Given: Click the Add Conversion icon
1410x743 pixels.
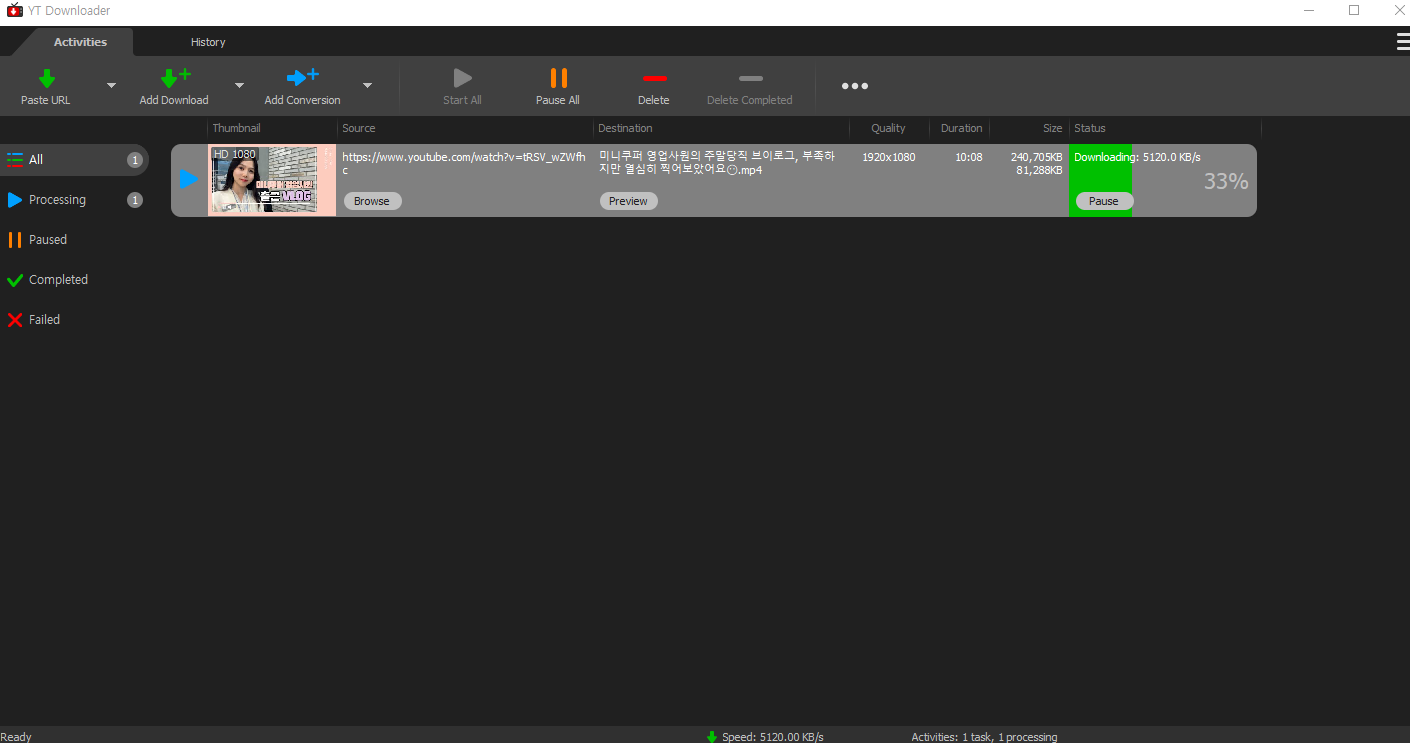Looking at the screenshot, I should click(302, 78).
